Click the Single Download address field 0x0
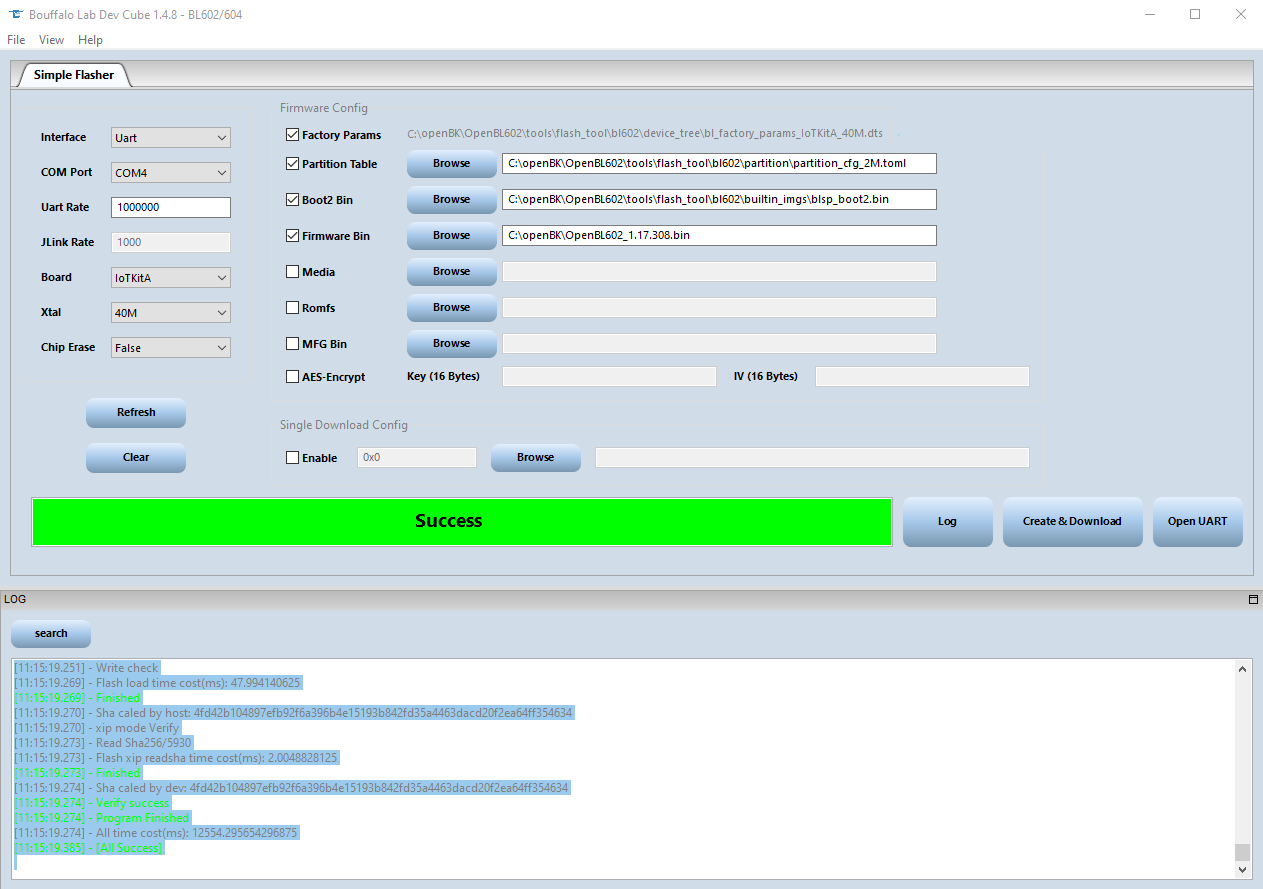This screenshot has width=1263, height=889. point(416,457)
